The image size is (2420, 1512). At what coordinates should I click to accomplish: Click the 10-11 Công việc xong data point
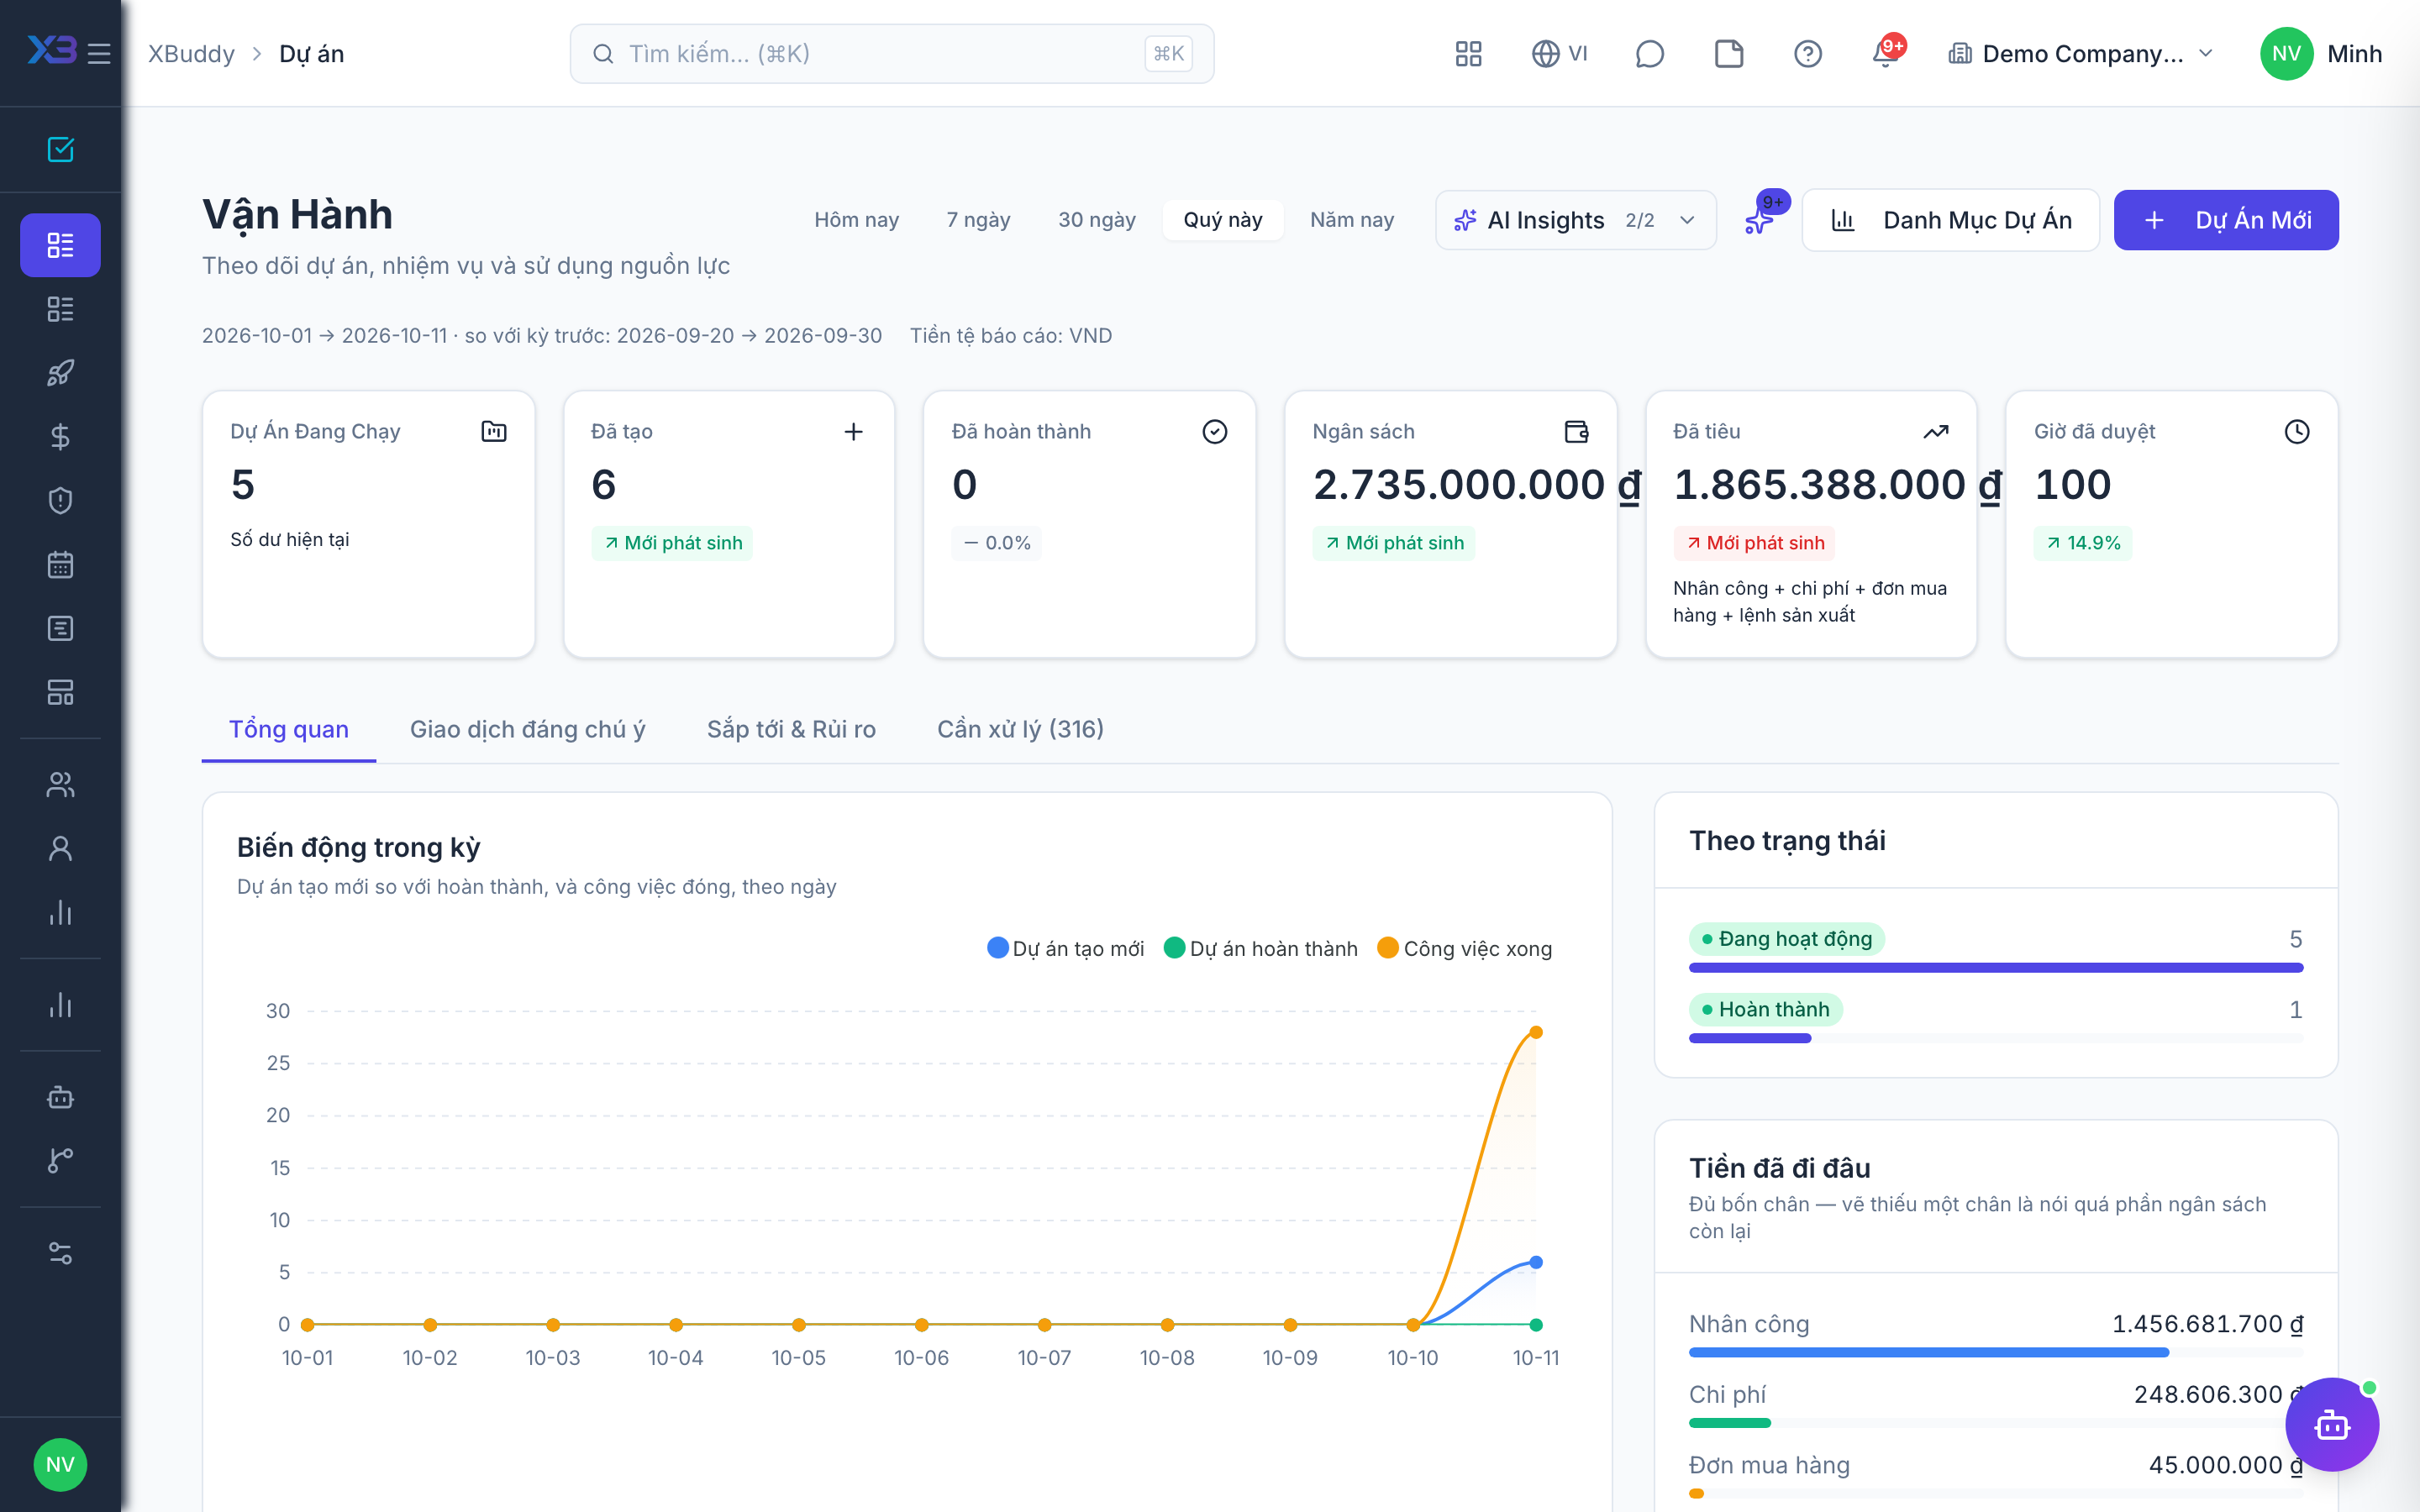coord(1536,1032)
